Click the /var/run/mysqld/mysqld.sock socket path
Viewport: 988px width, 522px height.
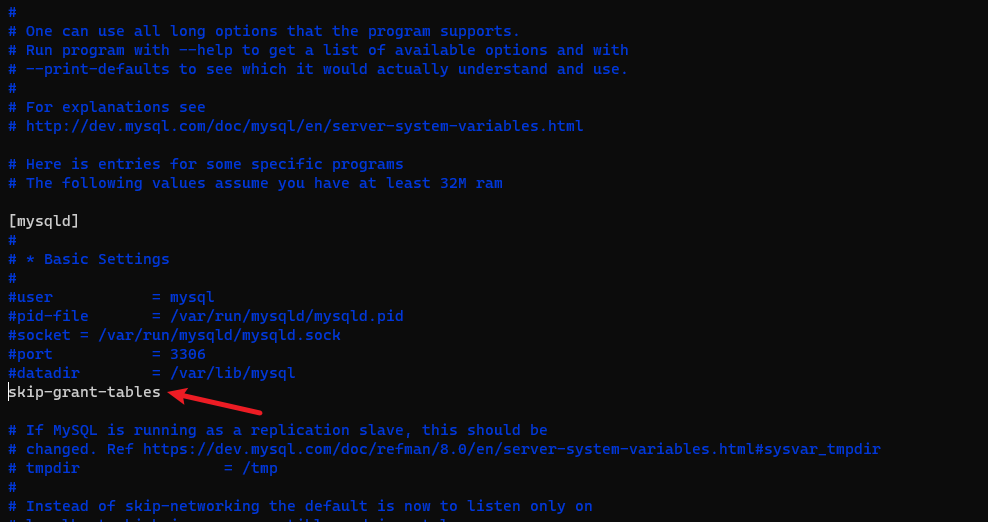click(x=219, y=335)
